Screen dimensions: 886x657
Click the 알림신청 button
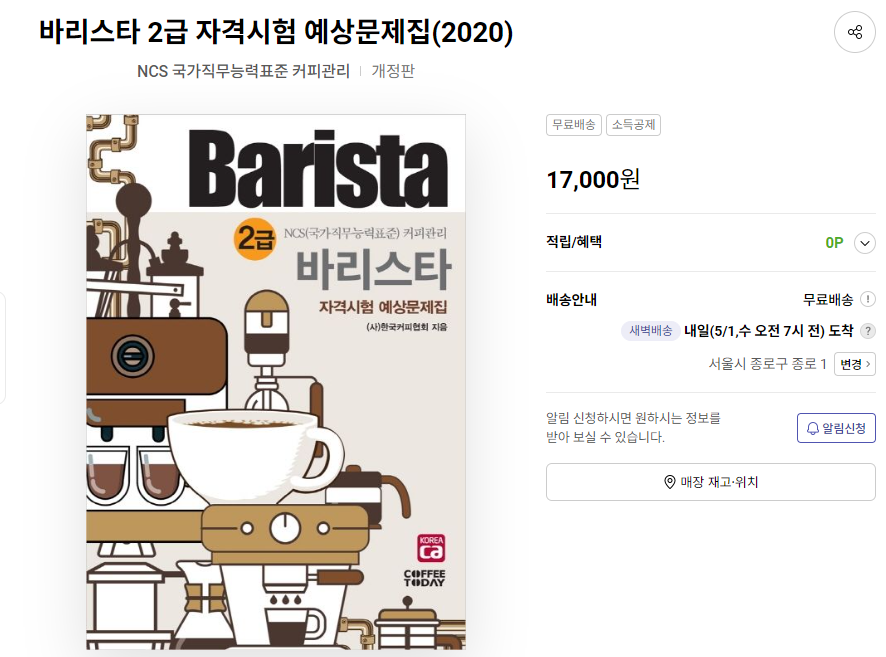pyautogui.click(x=836, y=428)
